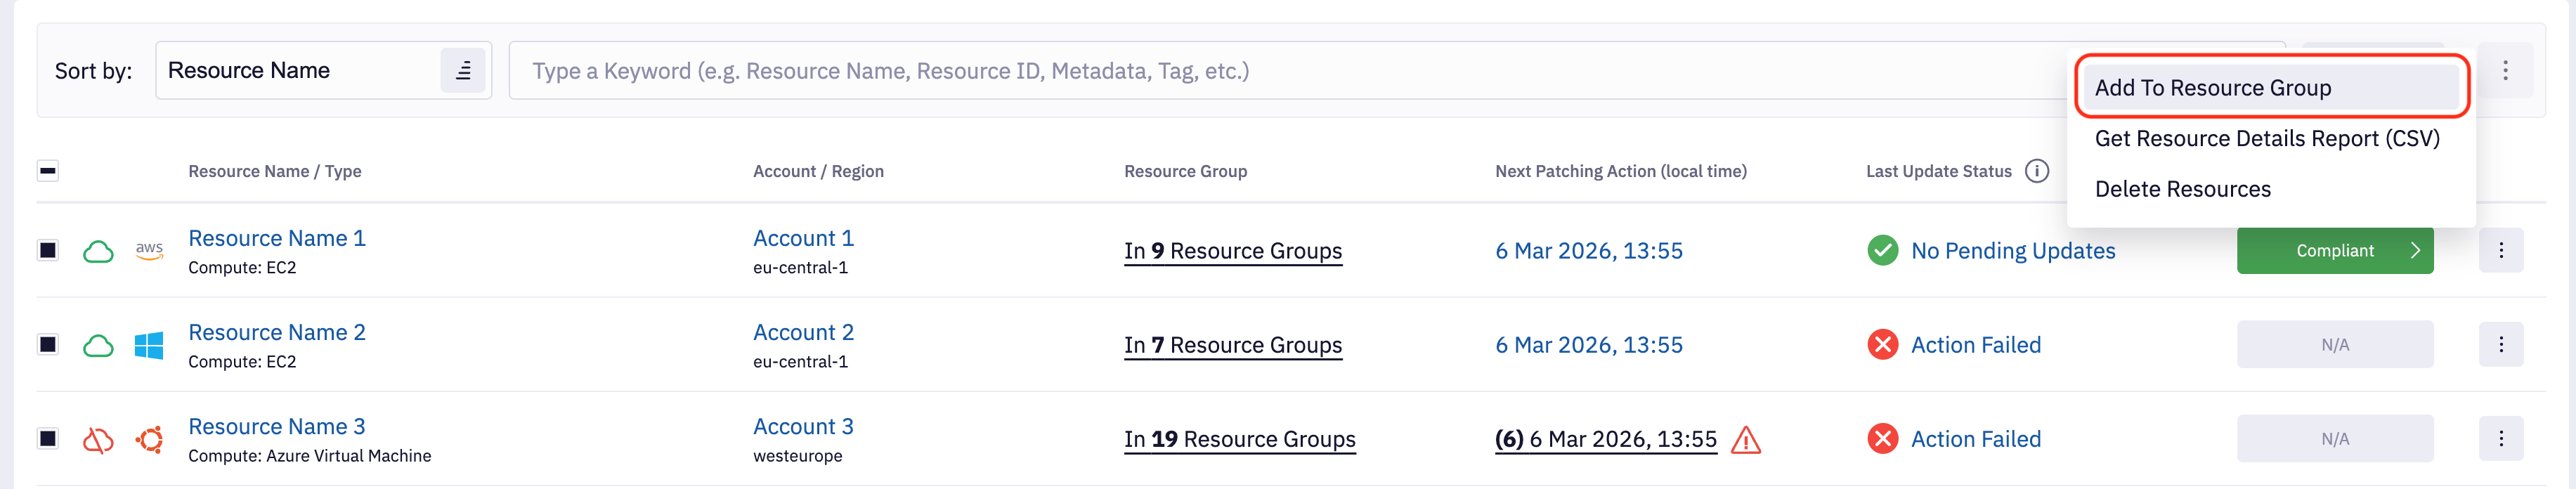Open row actions menu for Resource Name 1
This screenshot has width=2576, height=489.
click(x=2500, y=250)
